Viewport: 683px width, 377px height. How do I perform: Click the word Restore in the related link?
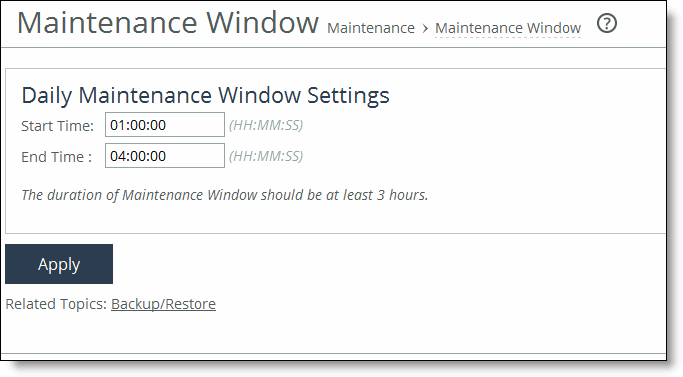190,304
